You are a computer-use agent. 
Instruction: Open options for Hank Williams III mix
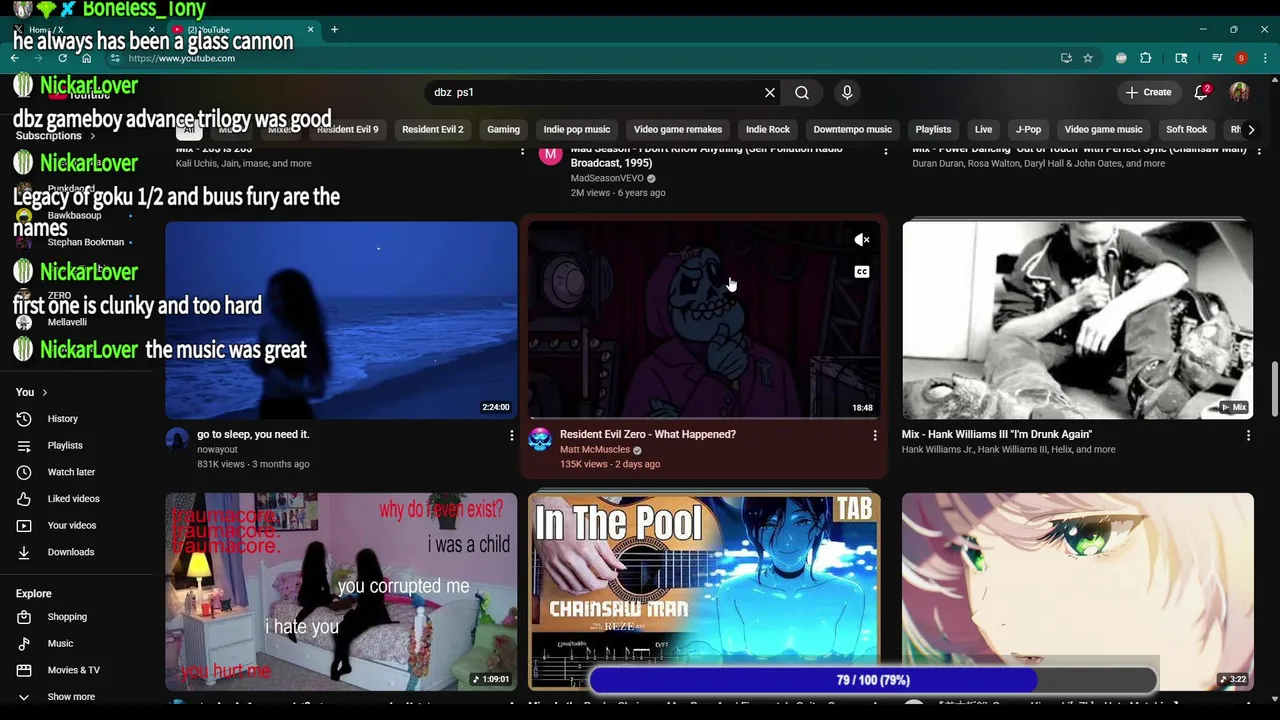click(x=1248, y=435)
